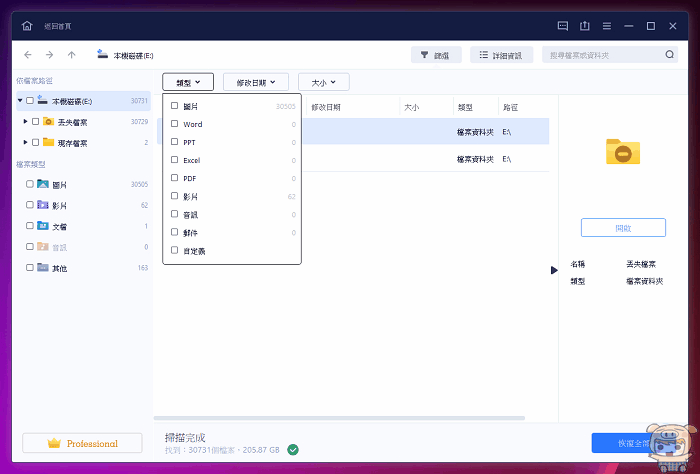The image size is (700, 474).
Task: Tick the sidebar 影片 file type checkbox
Action: click(x=29, y=205)
